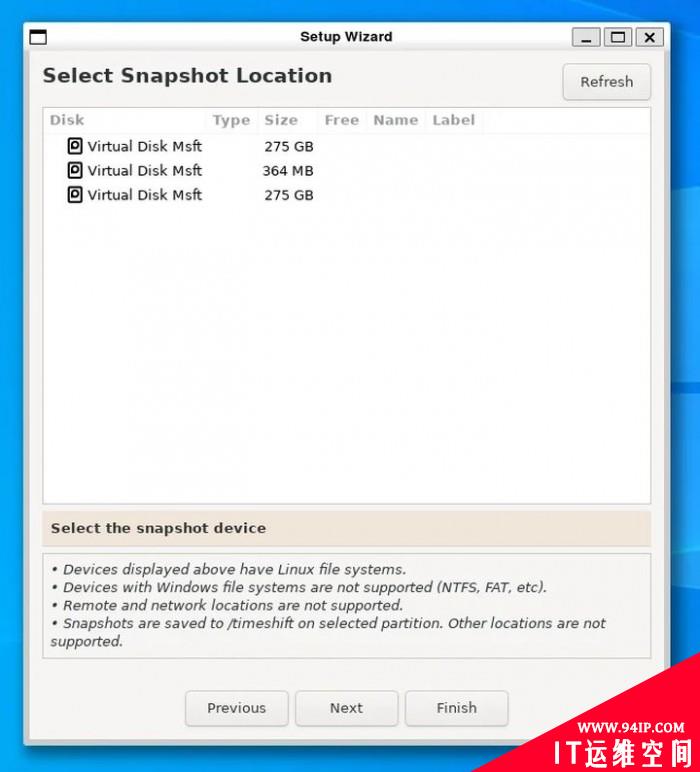Viewport: 700px width, 772px height.
Task: Click the Refresh button
Action: (x=606, y=82)
